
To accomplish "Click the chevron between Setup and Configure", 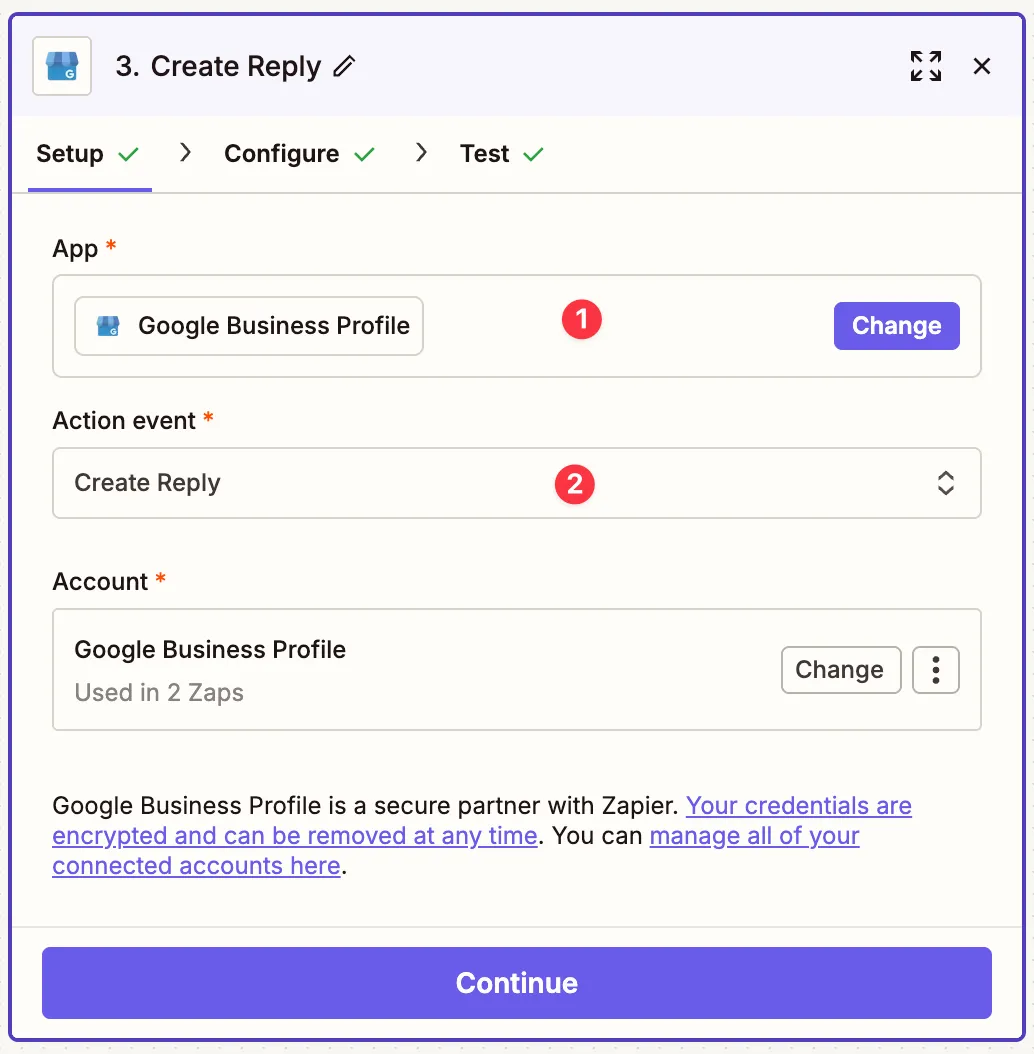I will click(185, 153).
